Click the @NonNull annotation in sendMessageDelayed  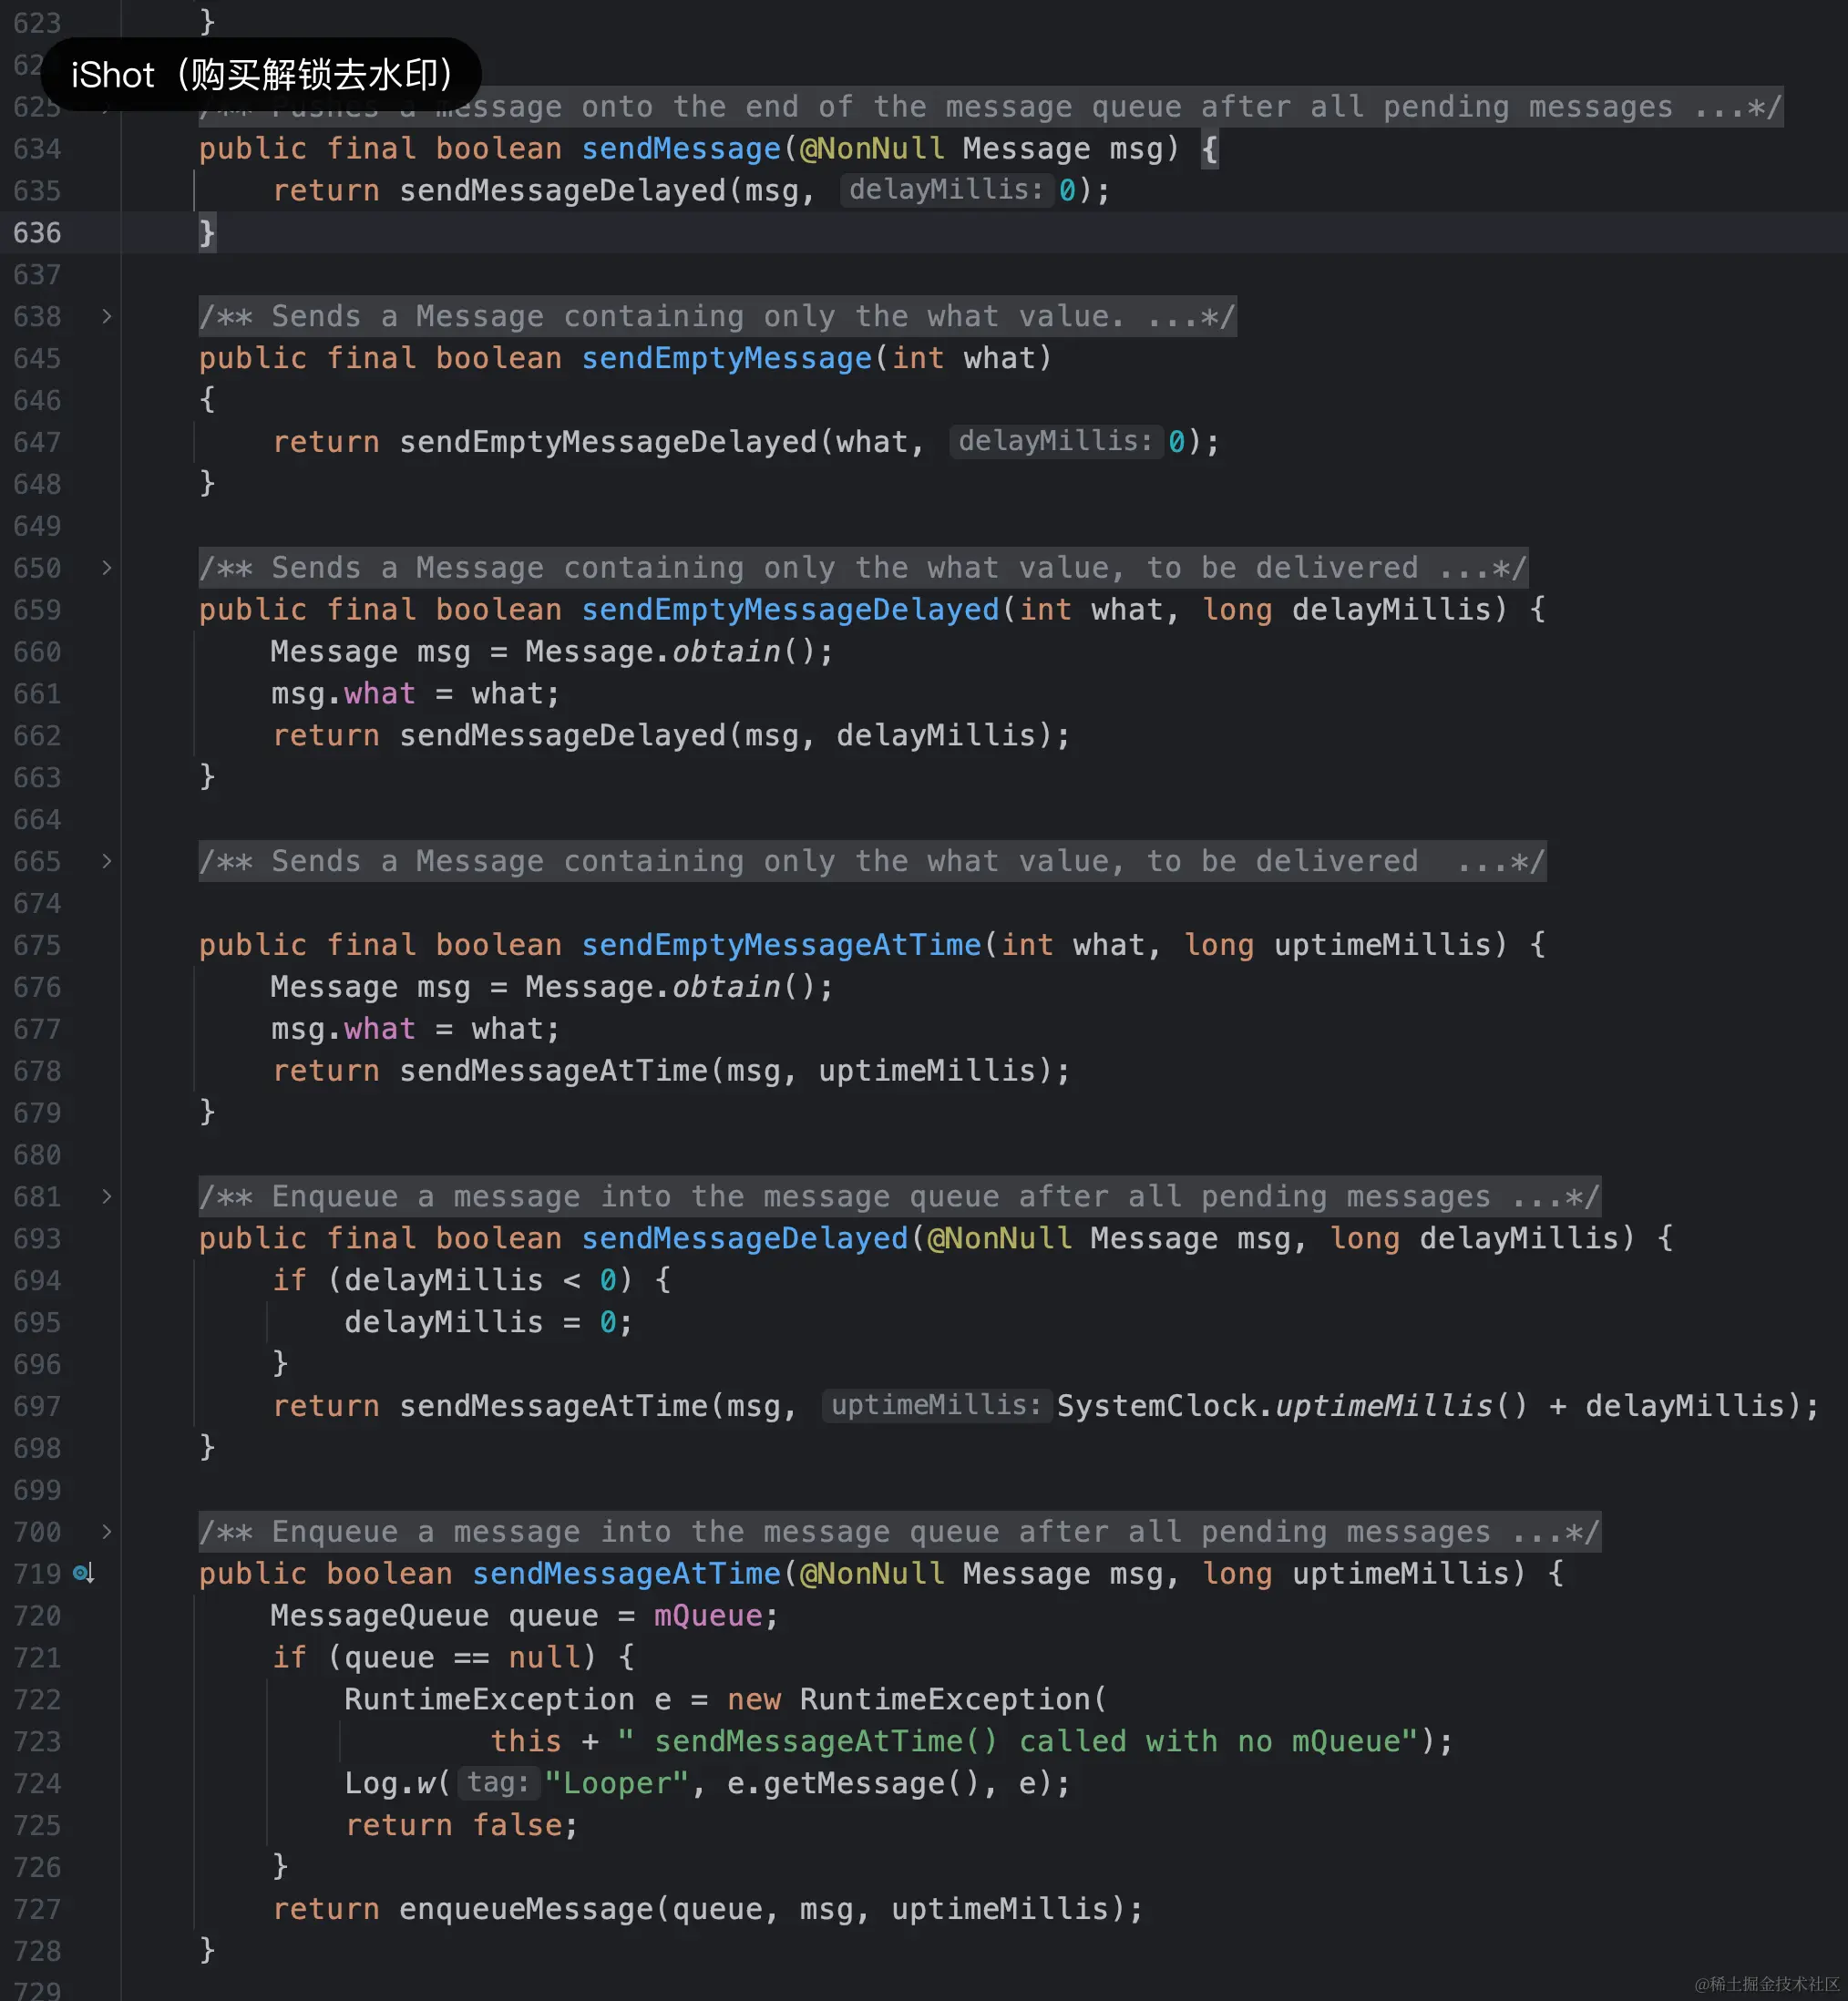click(x=999, y=1239)
